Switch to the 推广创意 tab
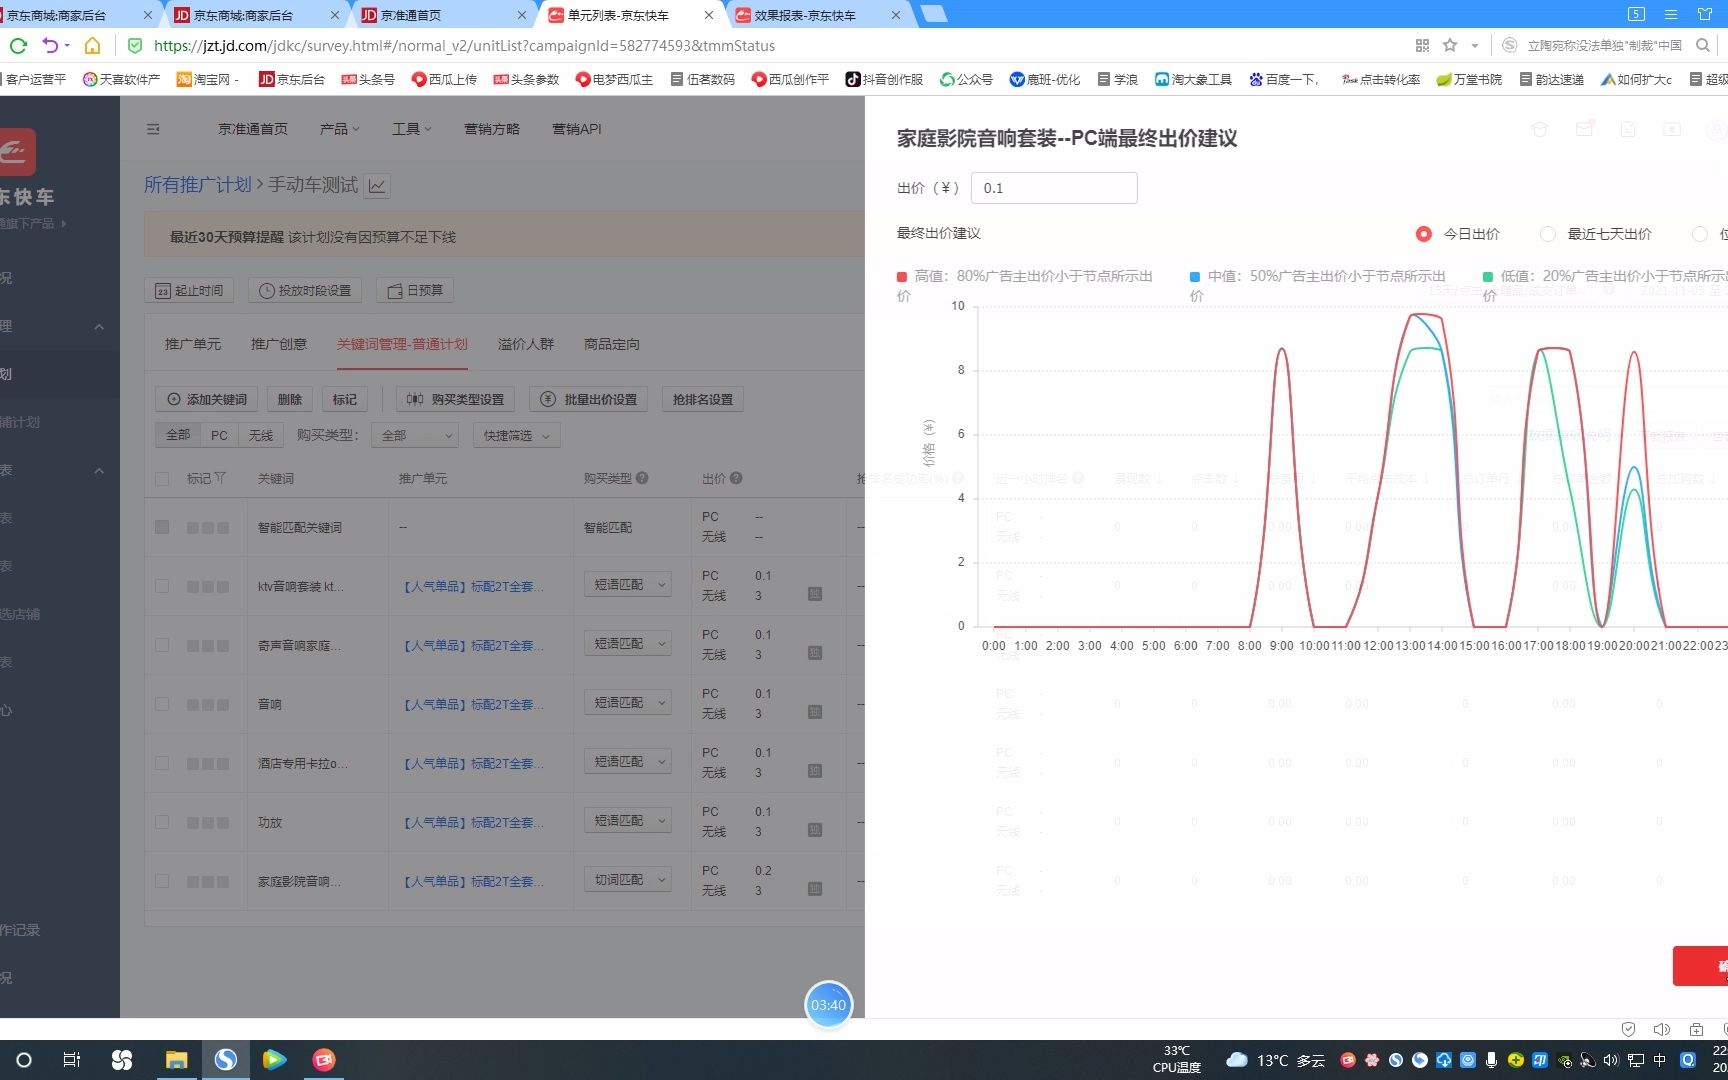 click(279, 344)
